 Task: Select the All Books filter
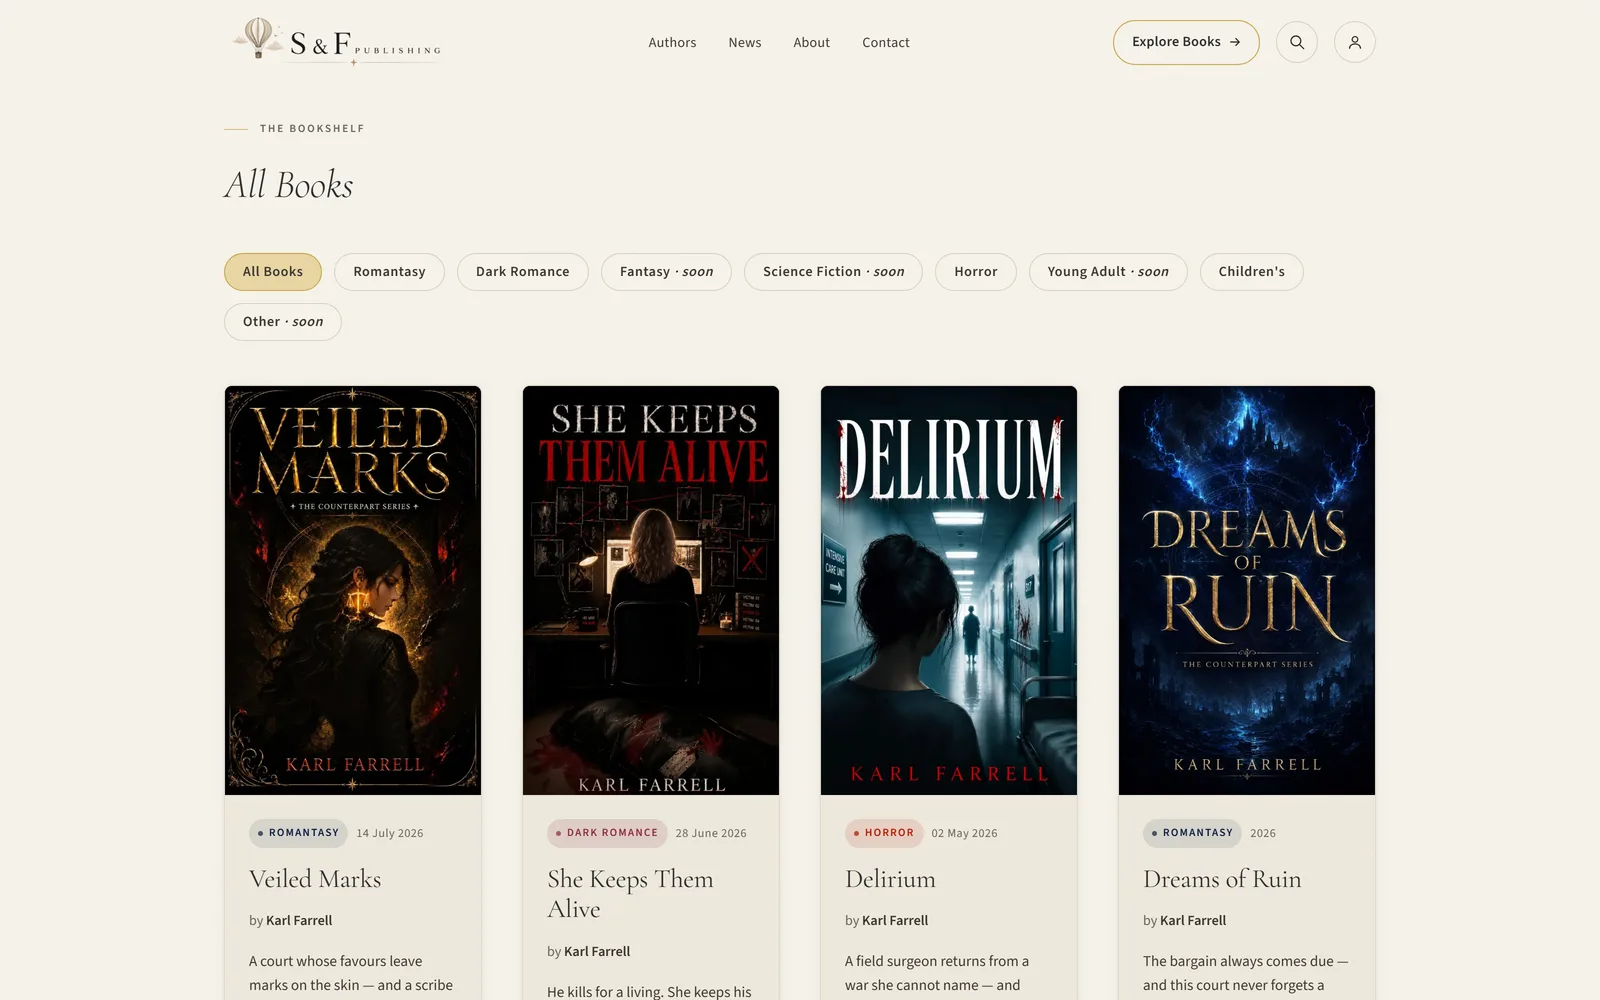click(x=273, y=272)
